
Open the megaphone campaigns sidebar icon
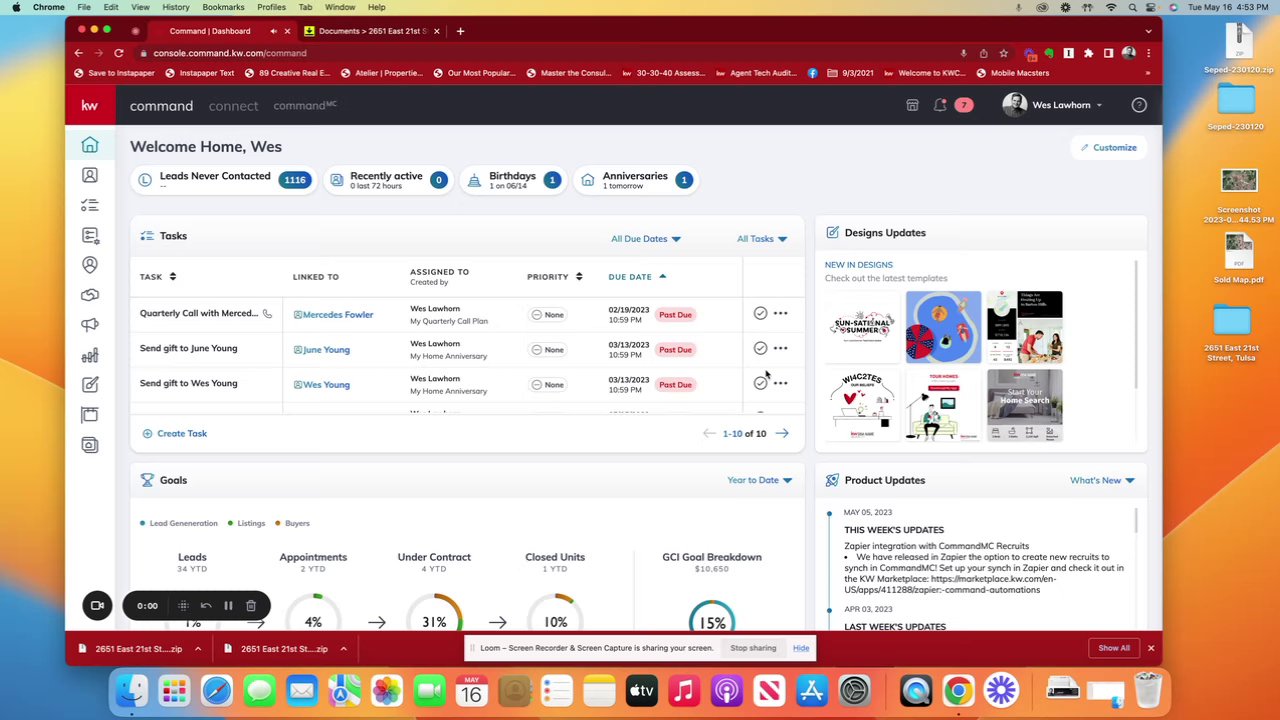pyautogui.click(x=90, y=325)
